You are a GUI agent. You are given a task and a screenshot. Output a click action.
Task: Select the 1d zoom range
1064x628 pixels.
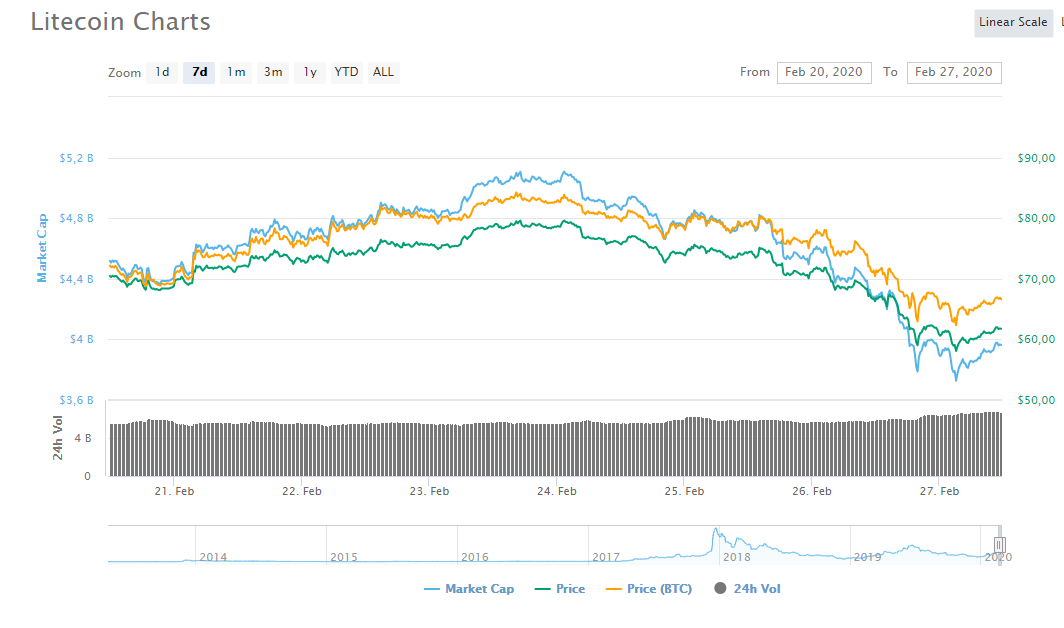[162, 72]
